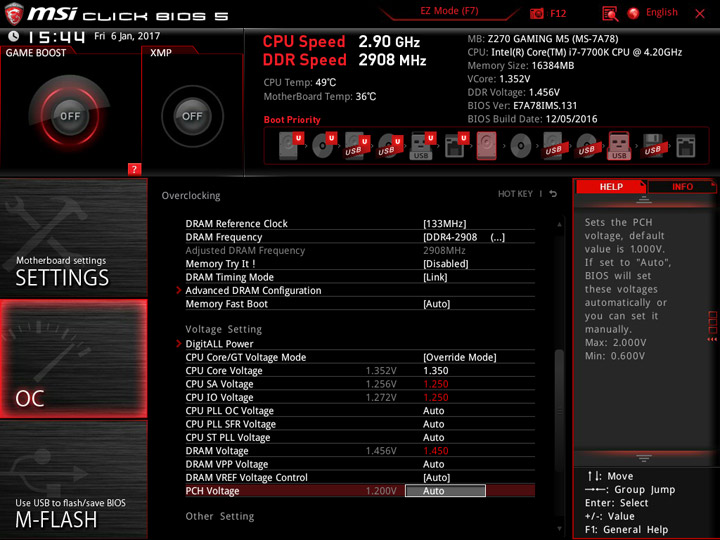Click the help panel top collapse handle
The width and height of the screenshot is (720, 540).
(x=644, y=200)
